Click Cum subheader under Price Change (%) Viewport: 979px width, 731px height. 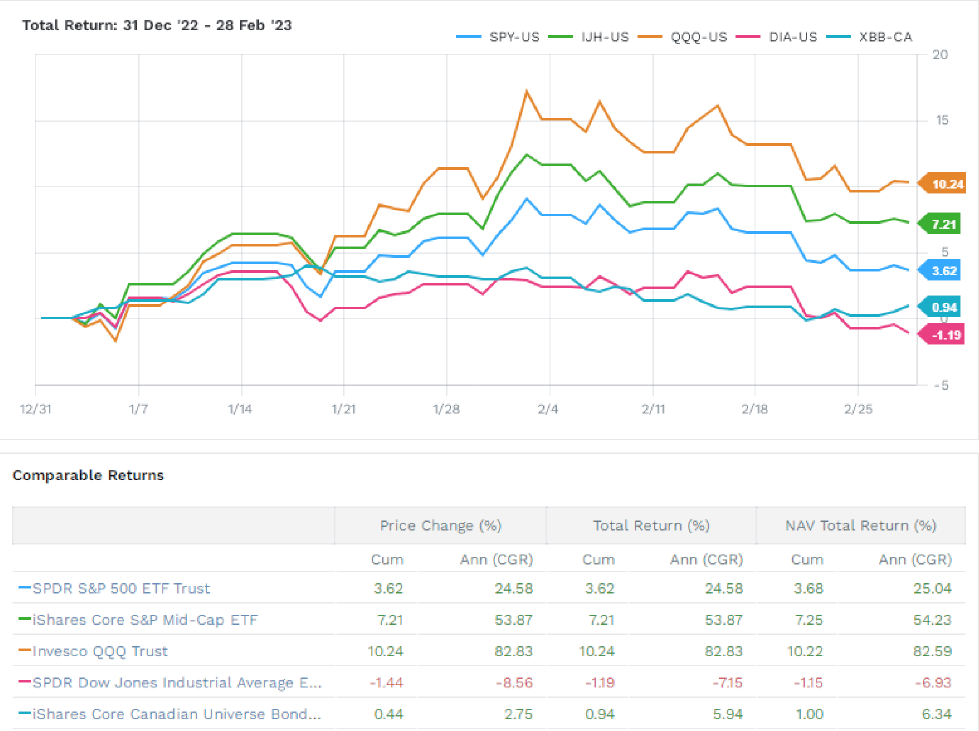pos(387,559)
